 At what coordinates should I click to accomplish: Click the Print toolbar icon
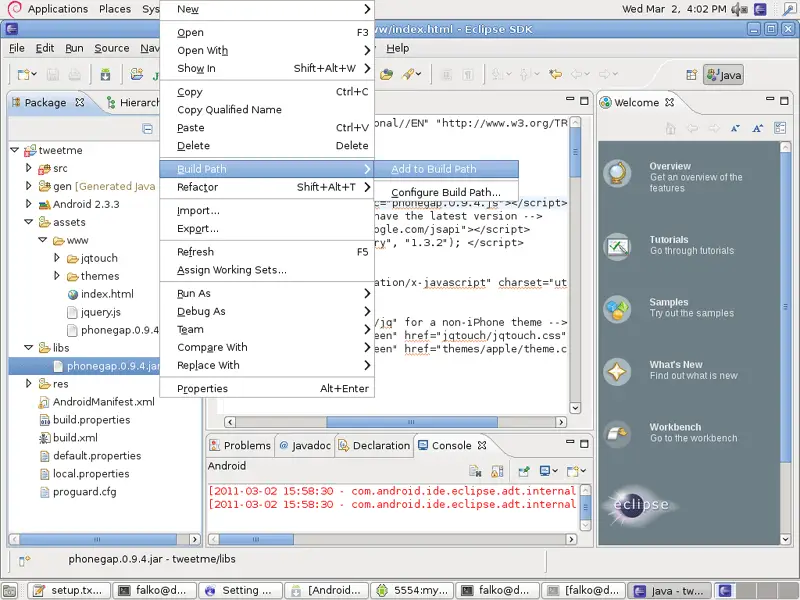[74, 74]
